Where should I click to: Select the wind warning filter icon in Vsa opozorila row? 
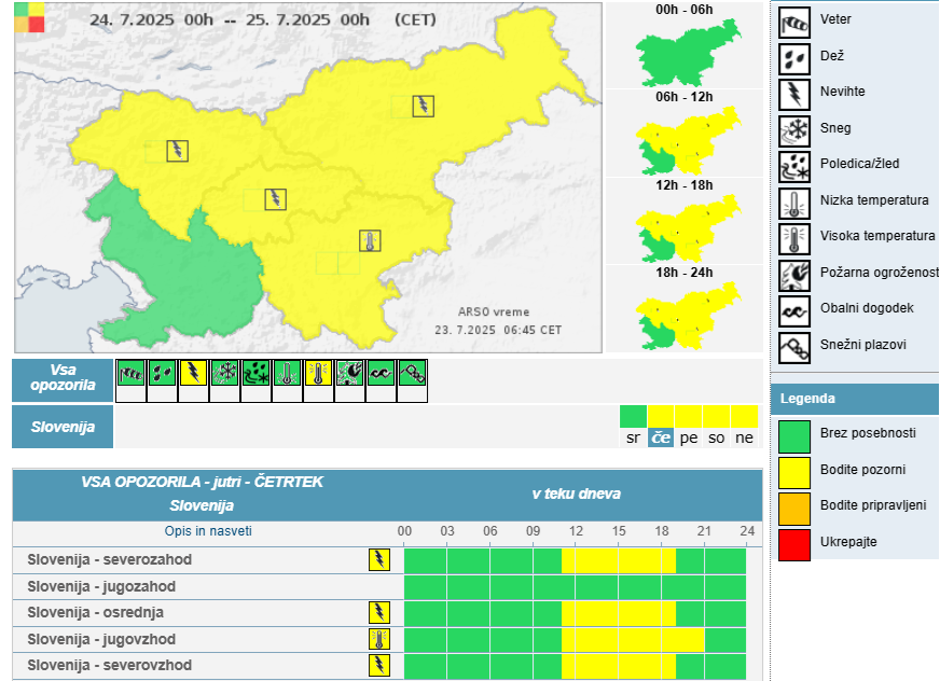click(x=129, y=374)
